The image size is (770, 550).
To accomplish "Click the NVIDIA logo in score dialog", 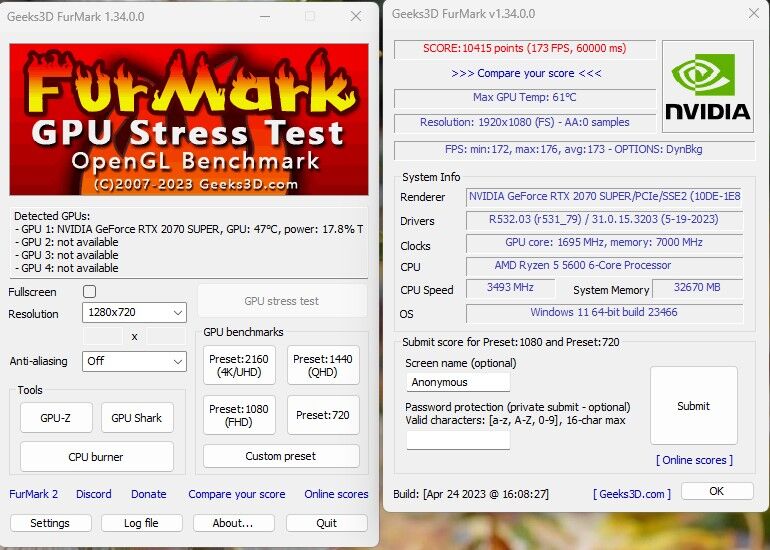I will point(708,86).
